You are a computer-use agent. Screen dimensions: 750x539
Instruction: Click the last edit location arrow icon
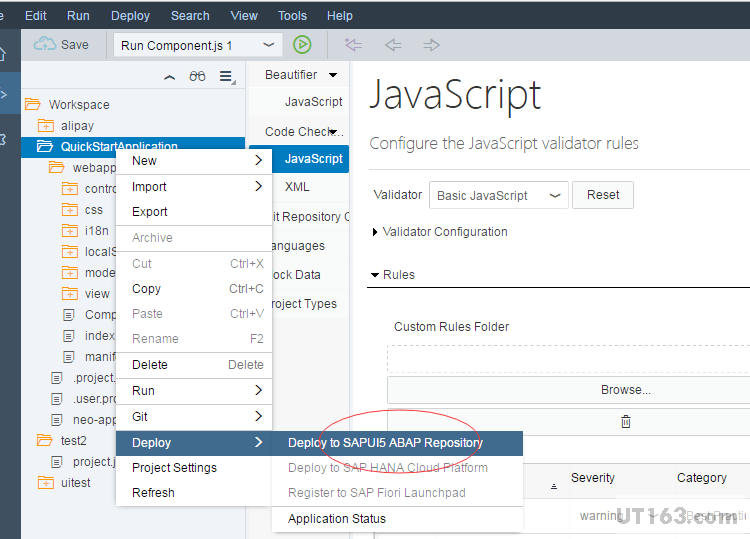(353, 45)
